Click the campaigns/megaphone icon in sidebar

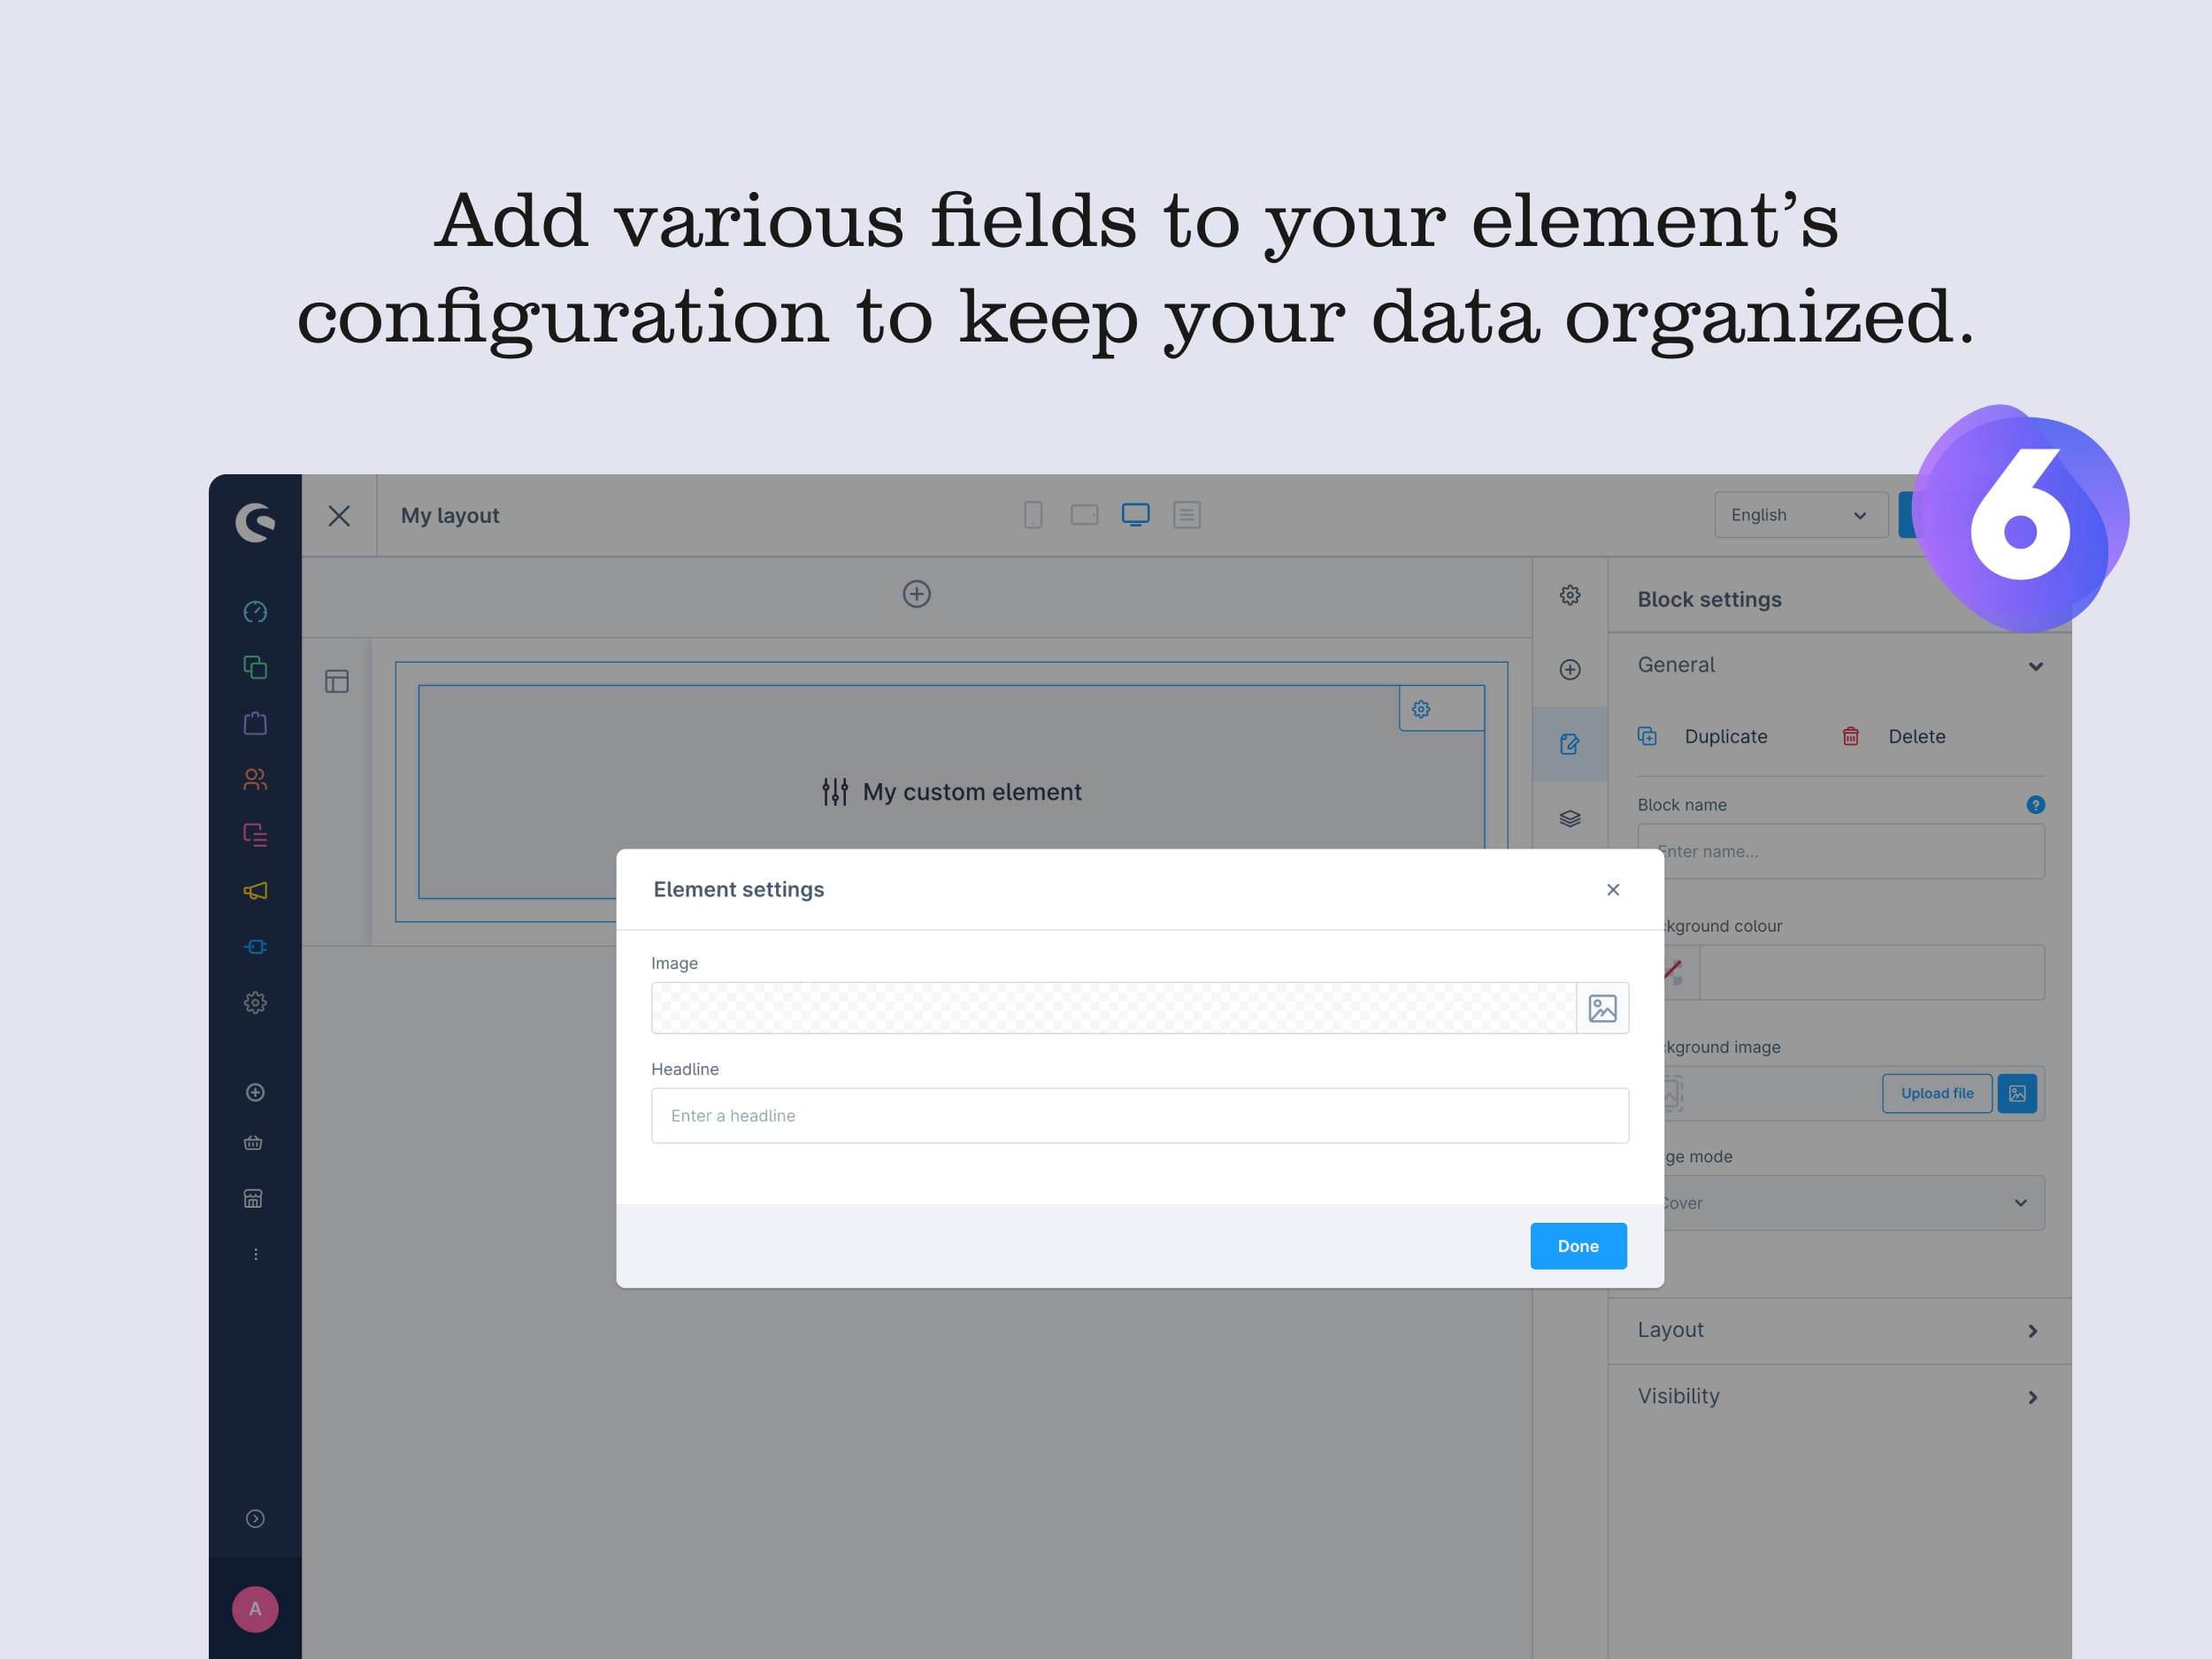pyautogui.click(x=256, y=888)
